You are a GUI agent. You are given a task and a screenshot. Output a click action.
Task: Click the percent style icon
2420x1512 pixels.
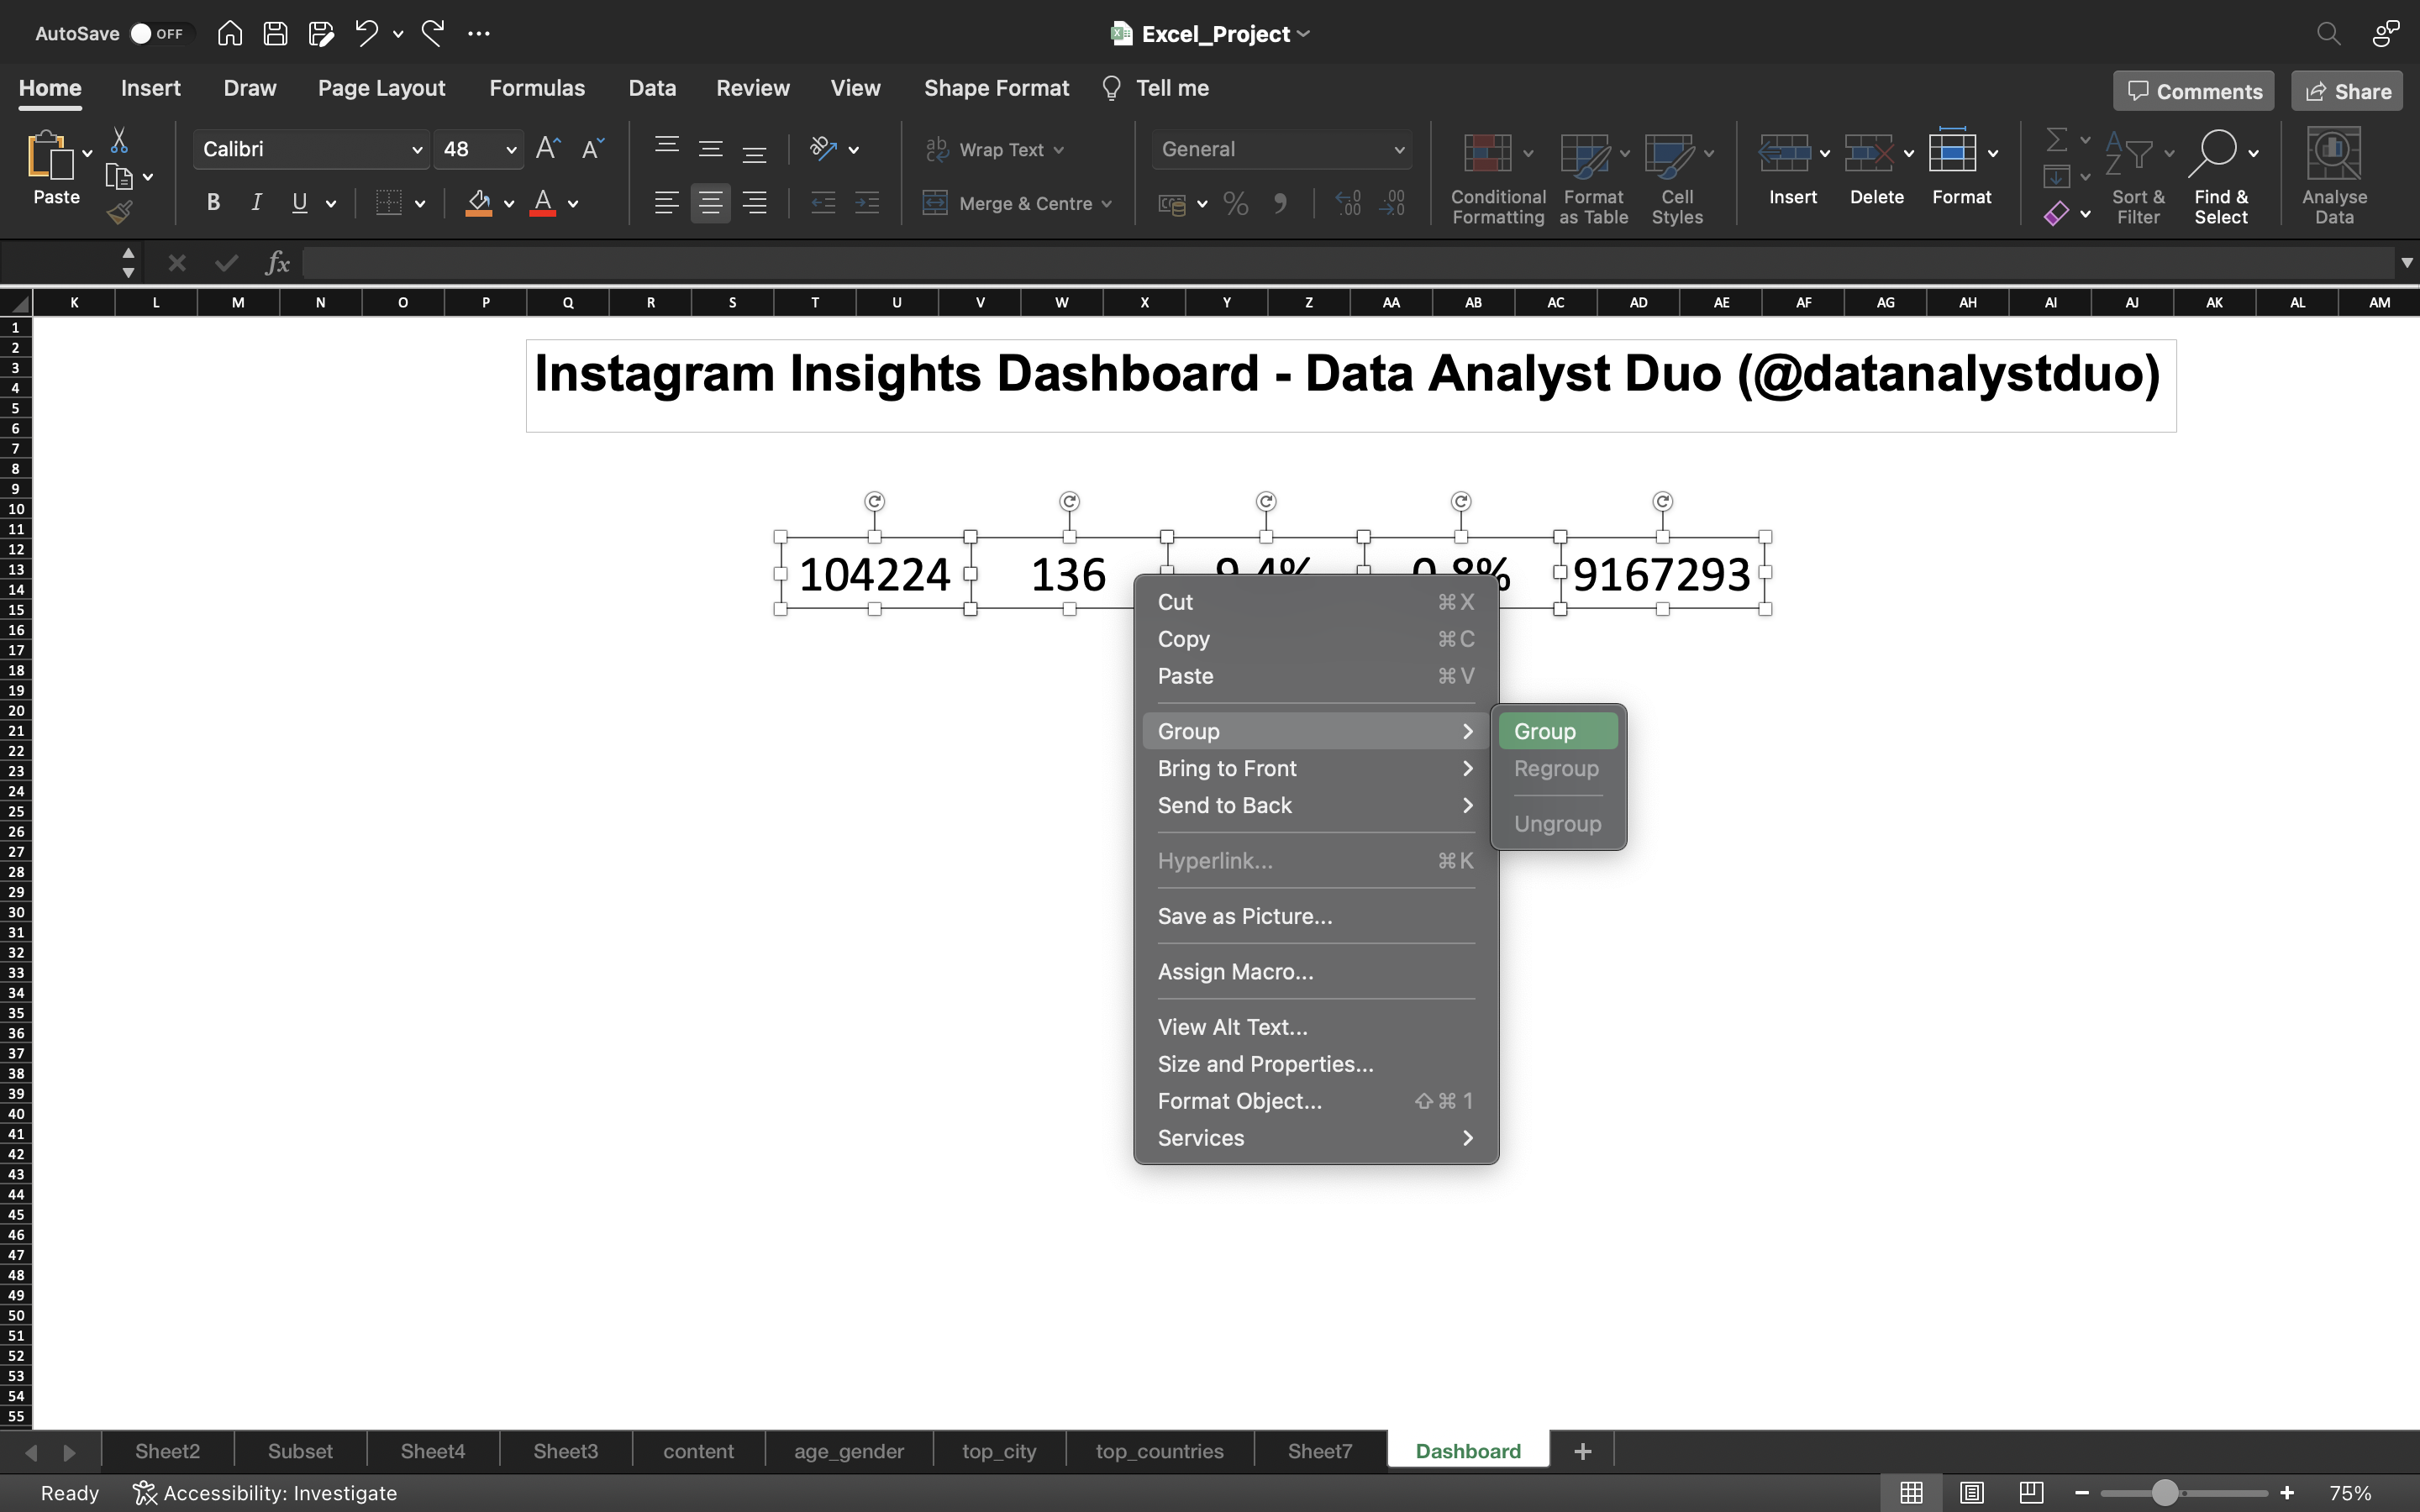pos(1236,204)
